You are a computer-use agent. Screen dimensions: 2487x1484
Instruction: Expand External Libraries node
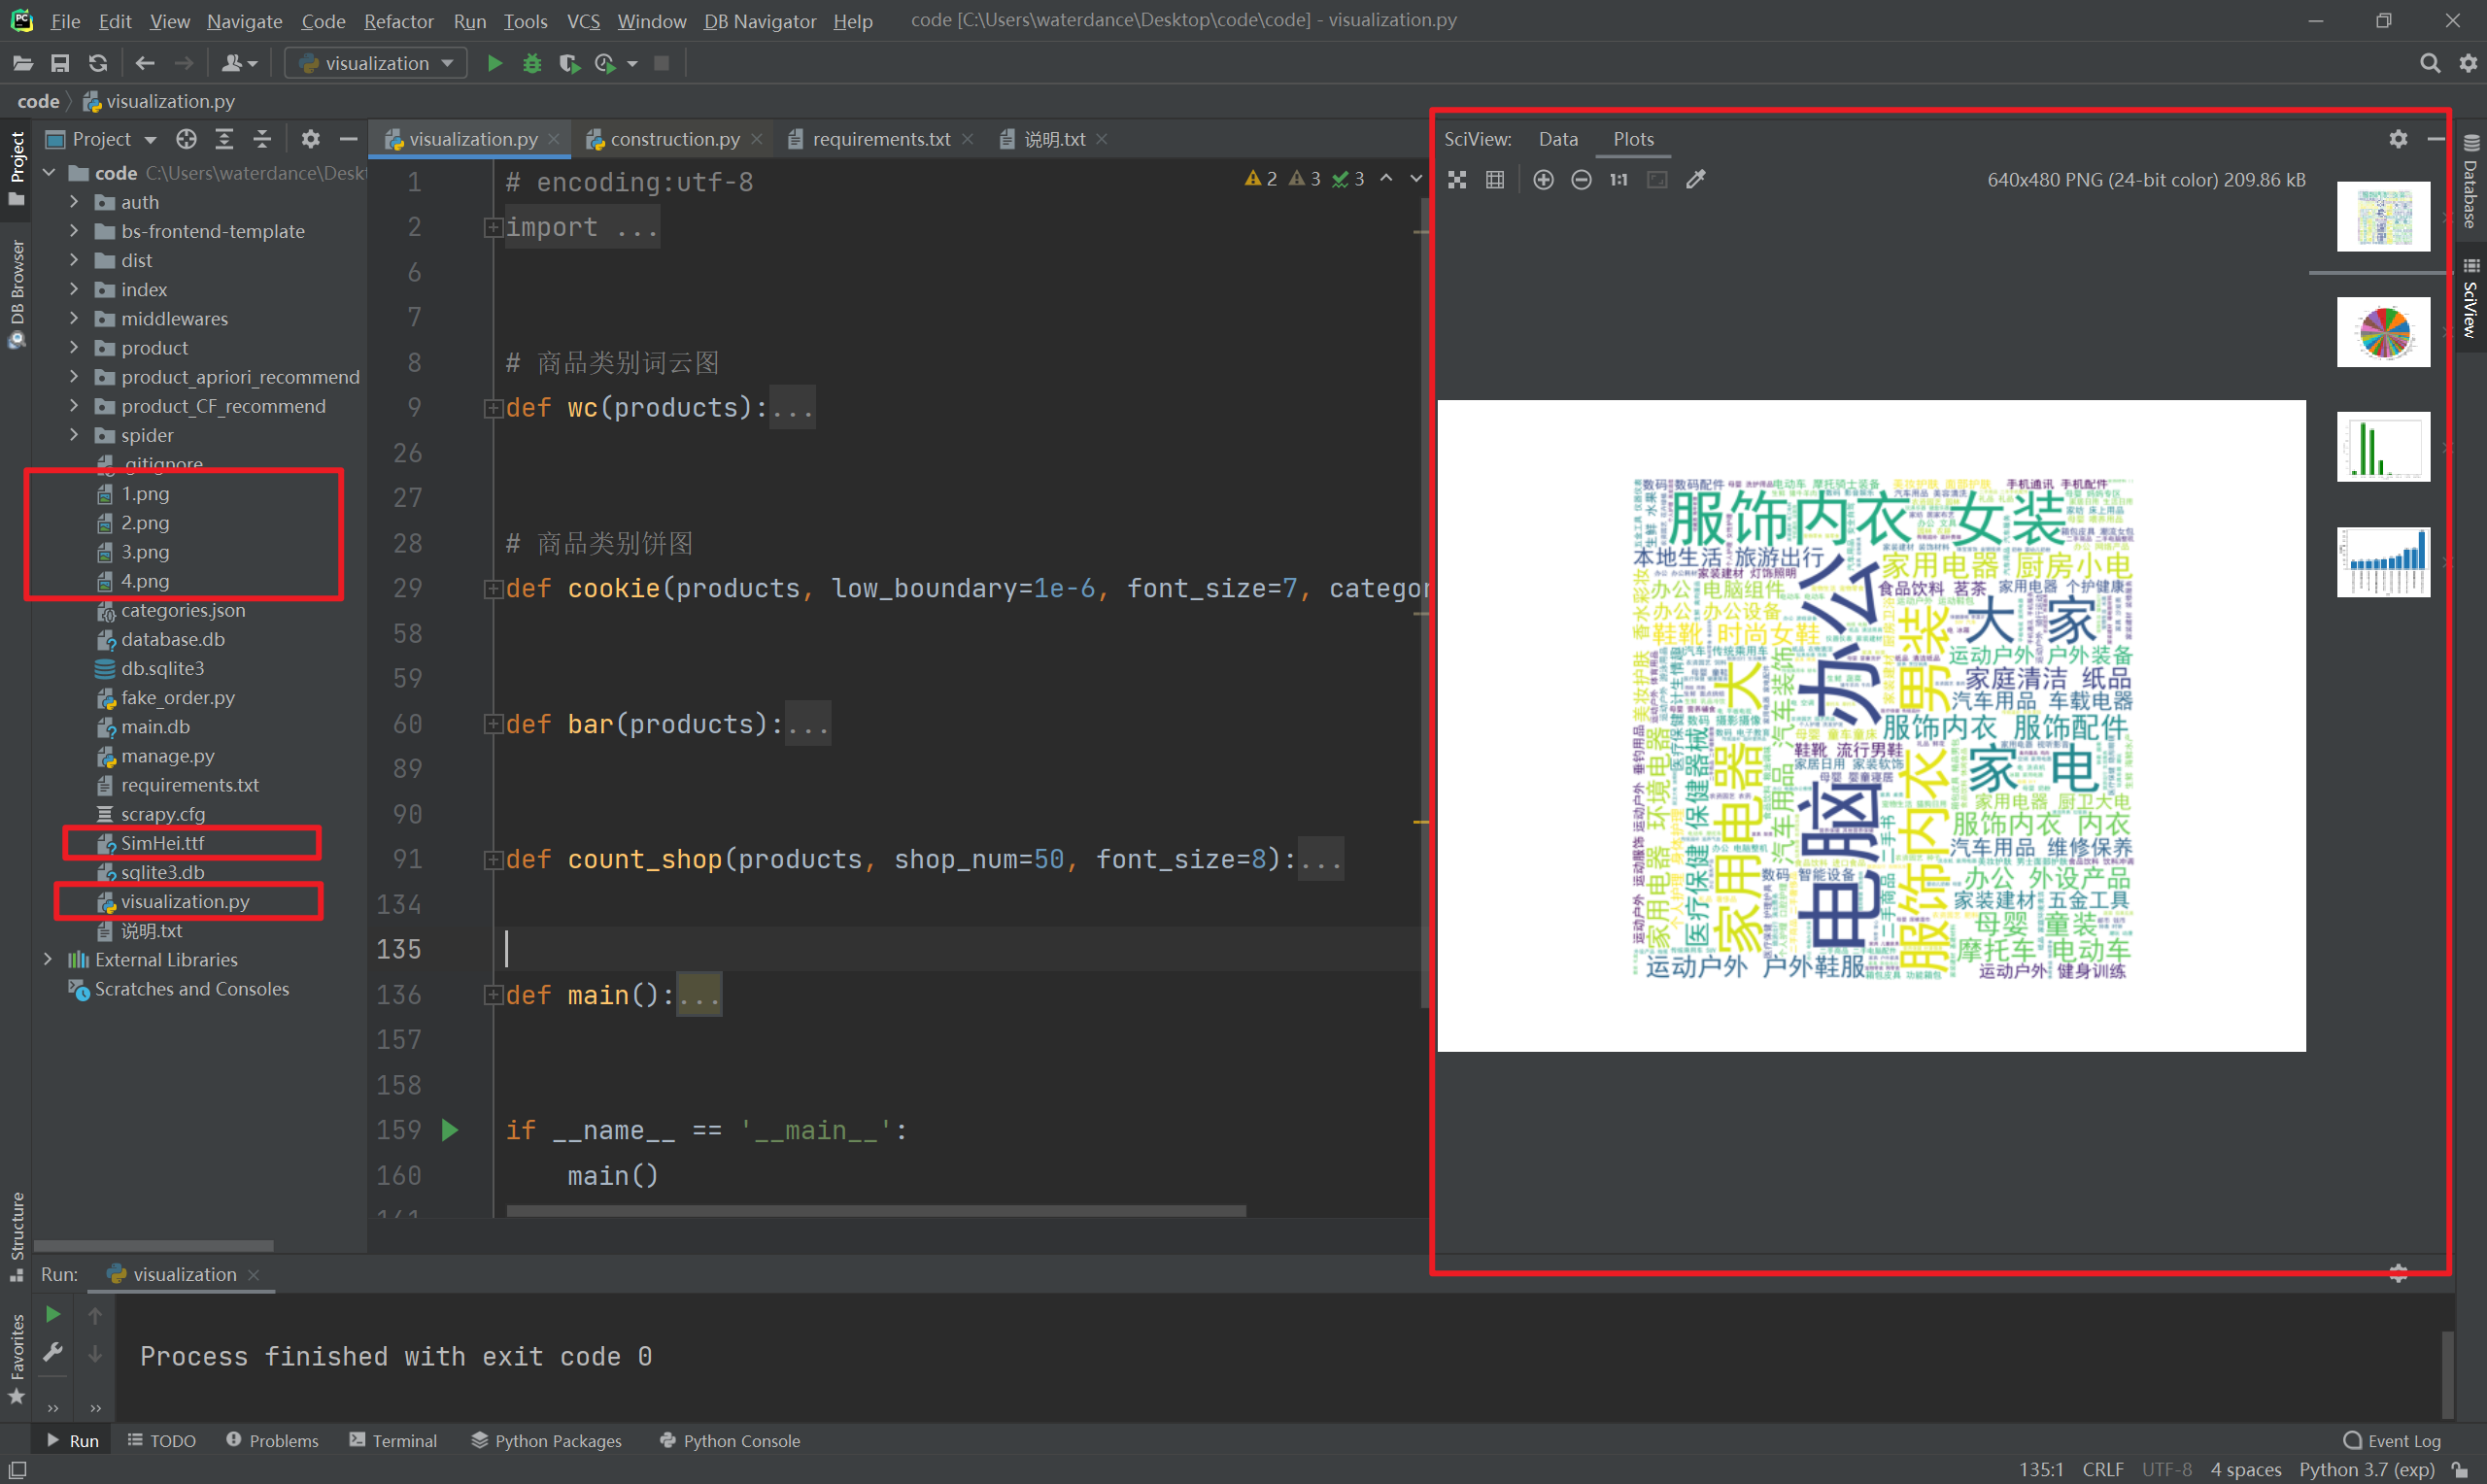(x=47, y=959)
